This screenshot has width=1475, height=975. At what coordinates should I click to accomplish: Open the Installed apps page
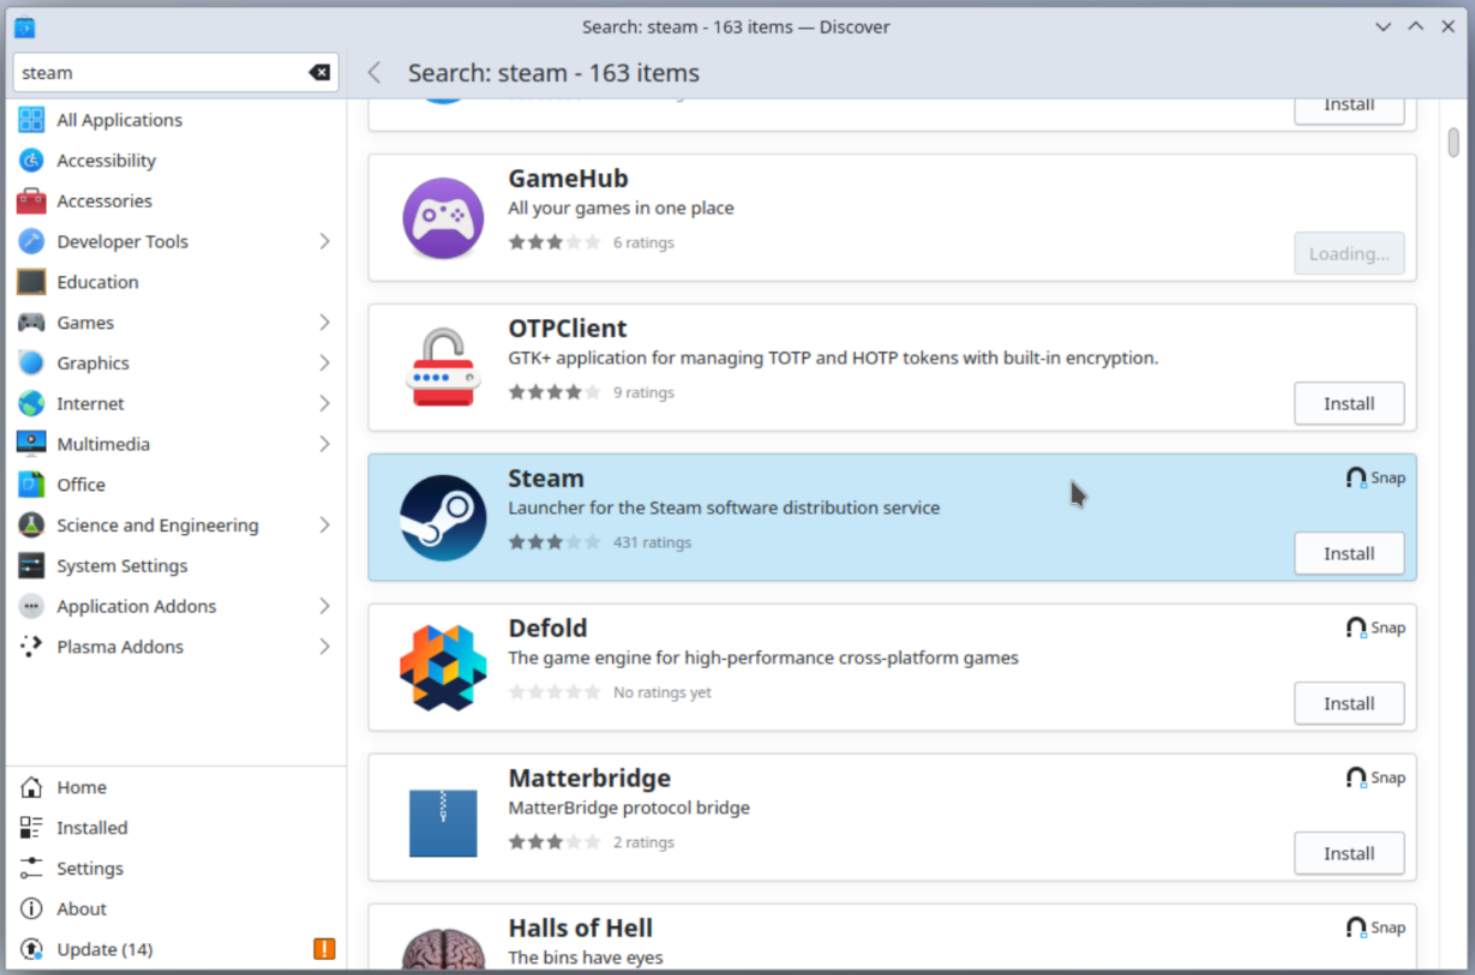92,827
